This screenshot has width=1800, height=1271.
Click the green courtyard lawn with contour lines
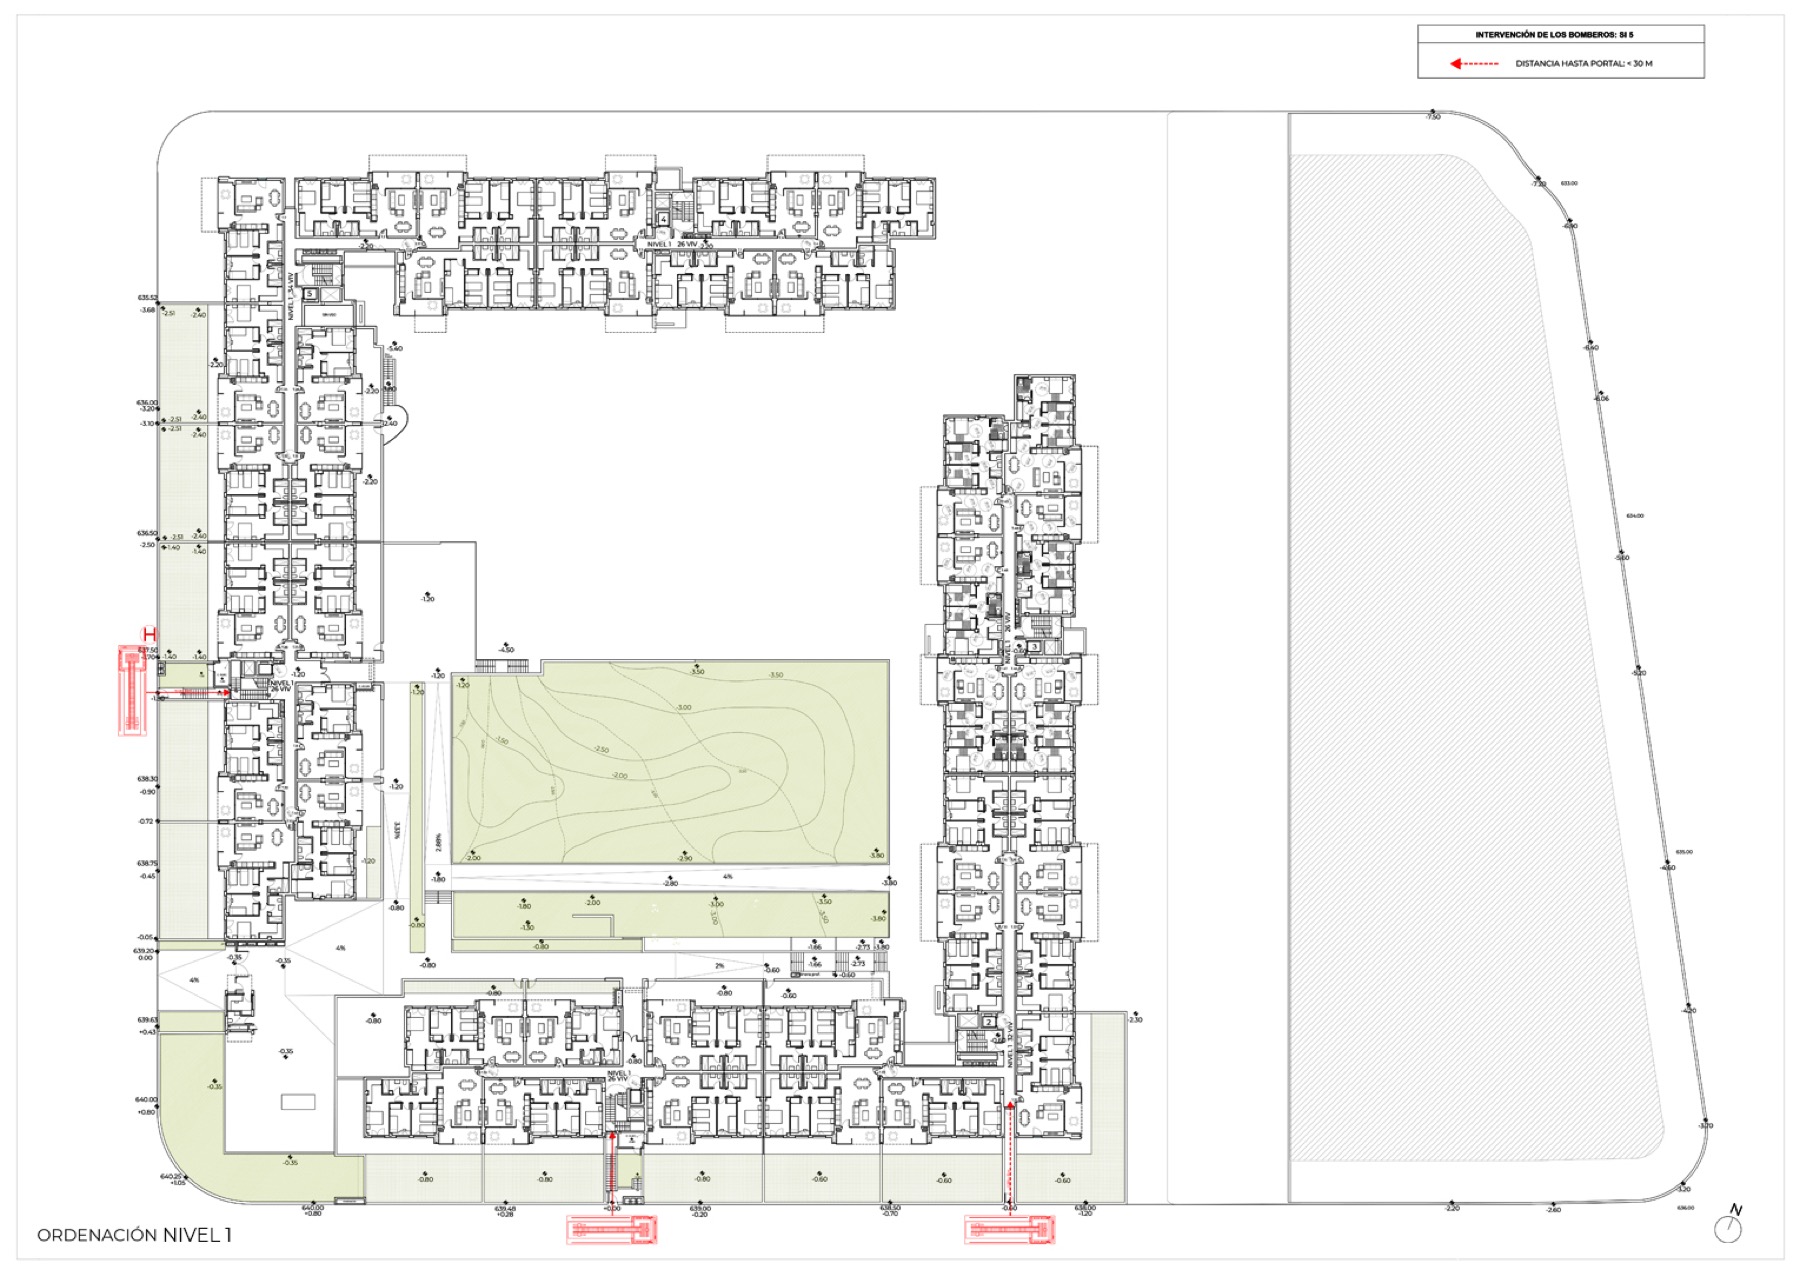click(669, 762)
